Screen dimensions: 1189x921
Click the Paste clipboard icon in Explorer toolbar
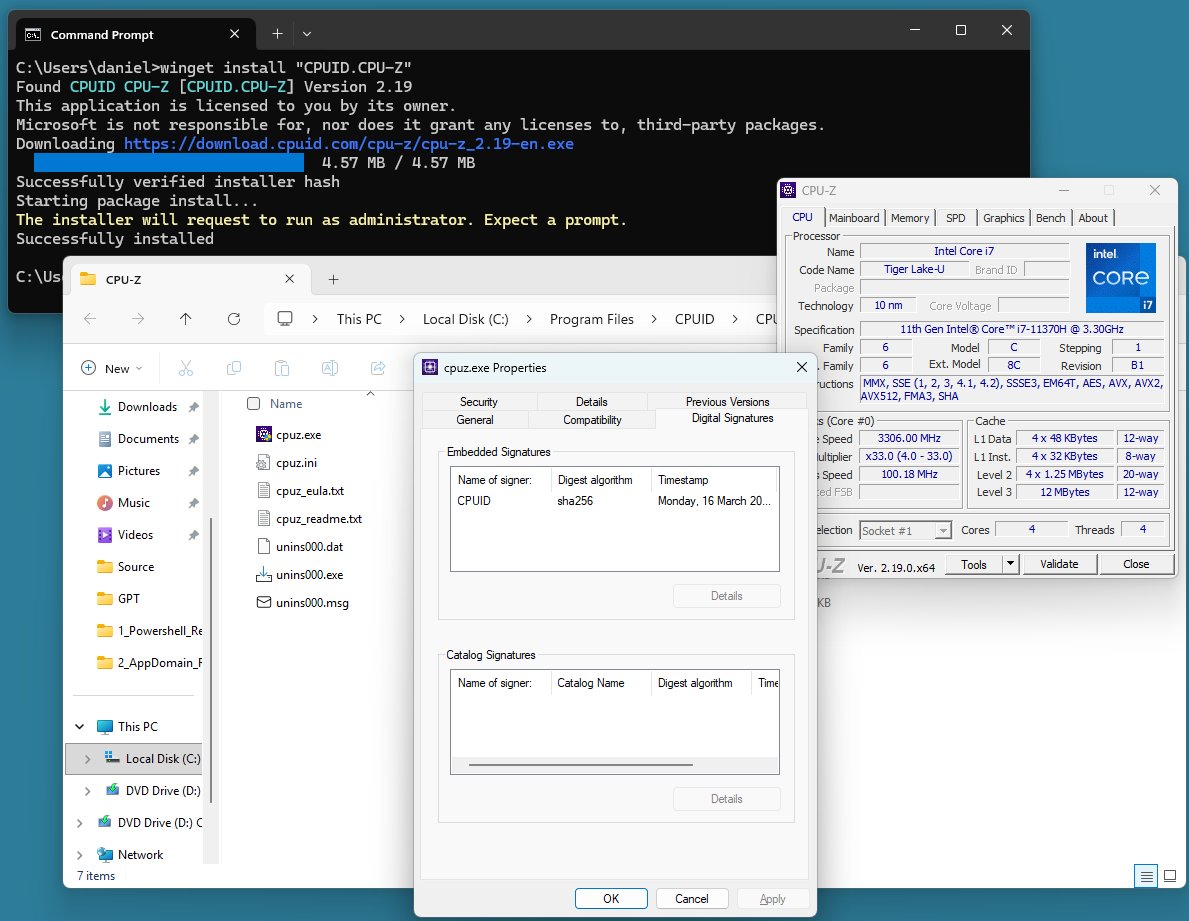tap(281, 368)
